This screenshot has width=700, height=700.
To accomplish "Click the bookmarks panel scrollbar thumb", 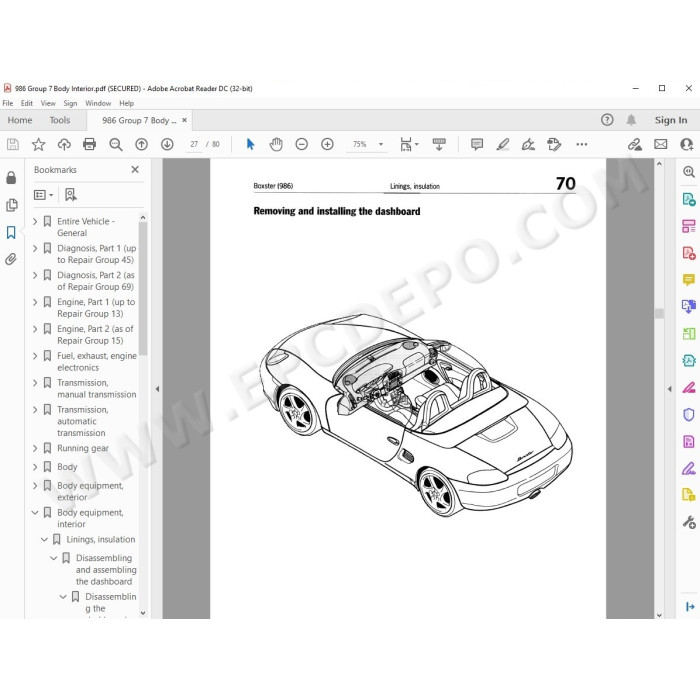I will coord(143,288).
